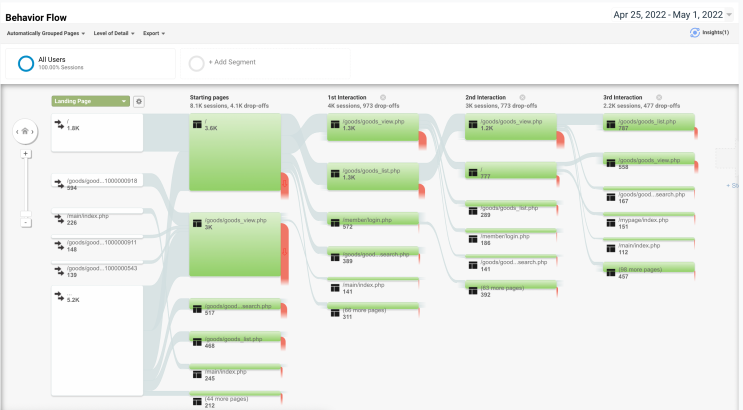The height and width of the screenshot is (410, 743).
Task: Click the Behavior Flow page title
Action: tap(36, 18)
